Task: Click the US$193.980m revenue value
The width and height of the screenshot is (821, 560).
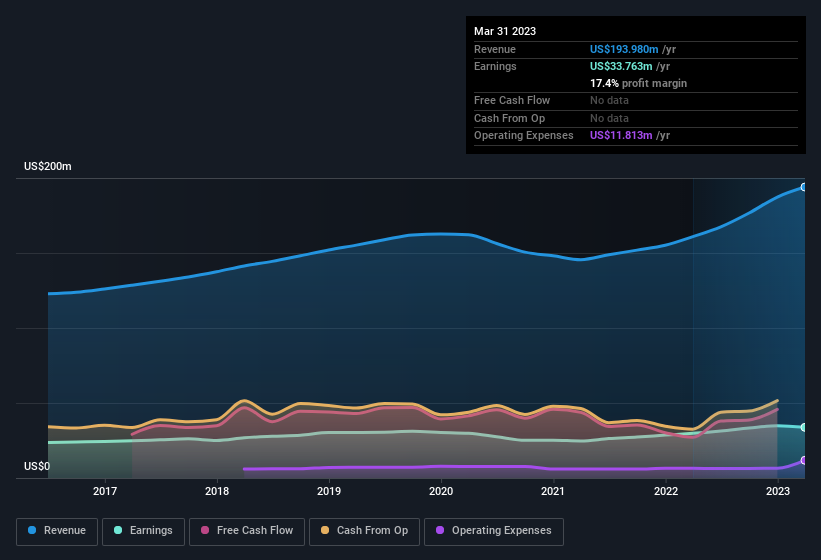Action: click(x=624, y=49)
